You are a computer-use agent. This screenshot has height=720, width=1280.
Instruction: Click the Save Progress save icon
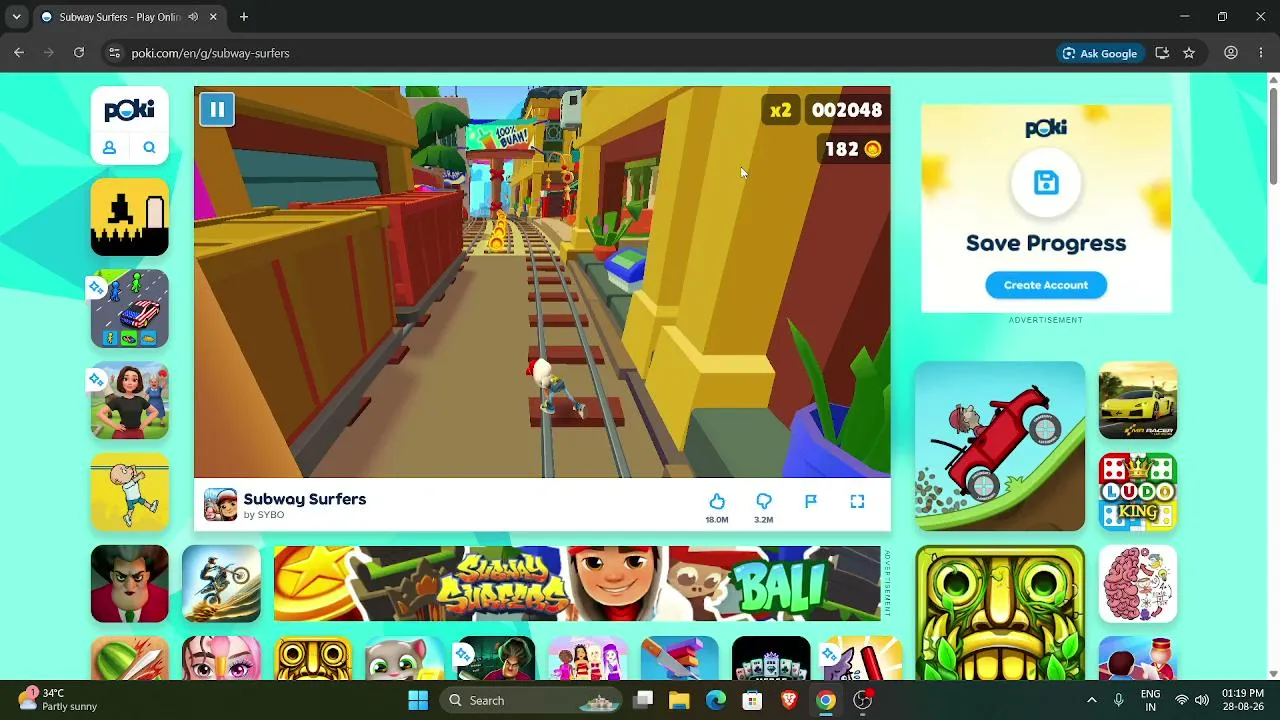[1046, 183]
